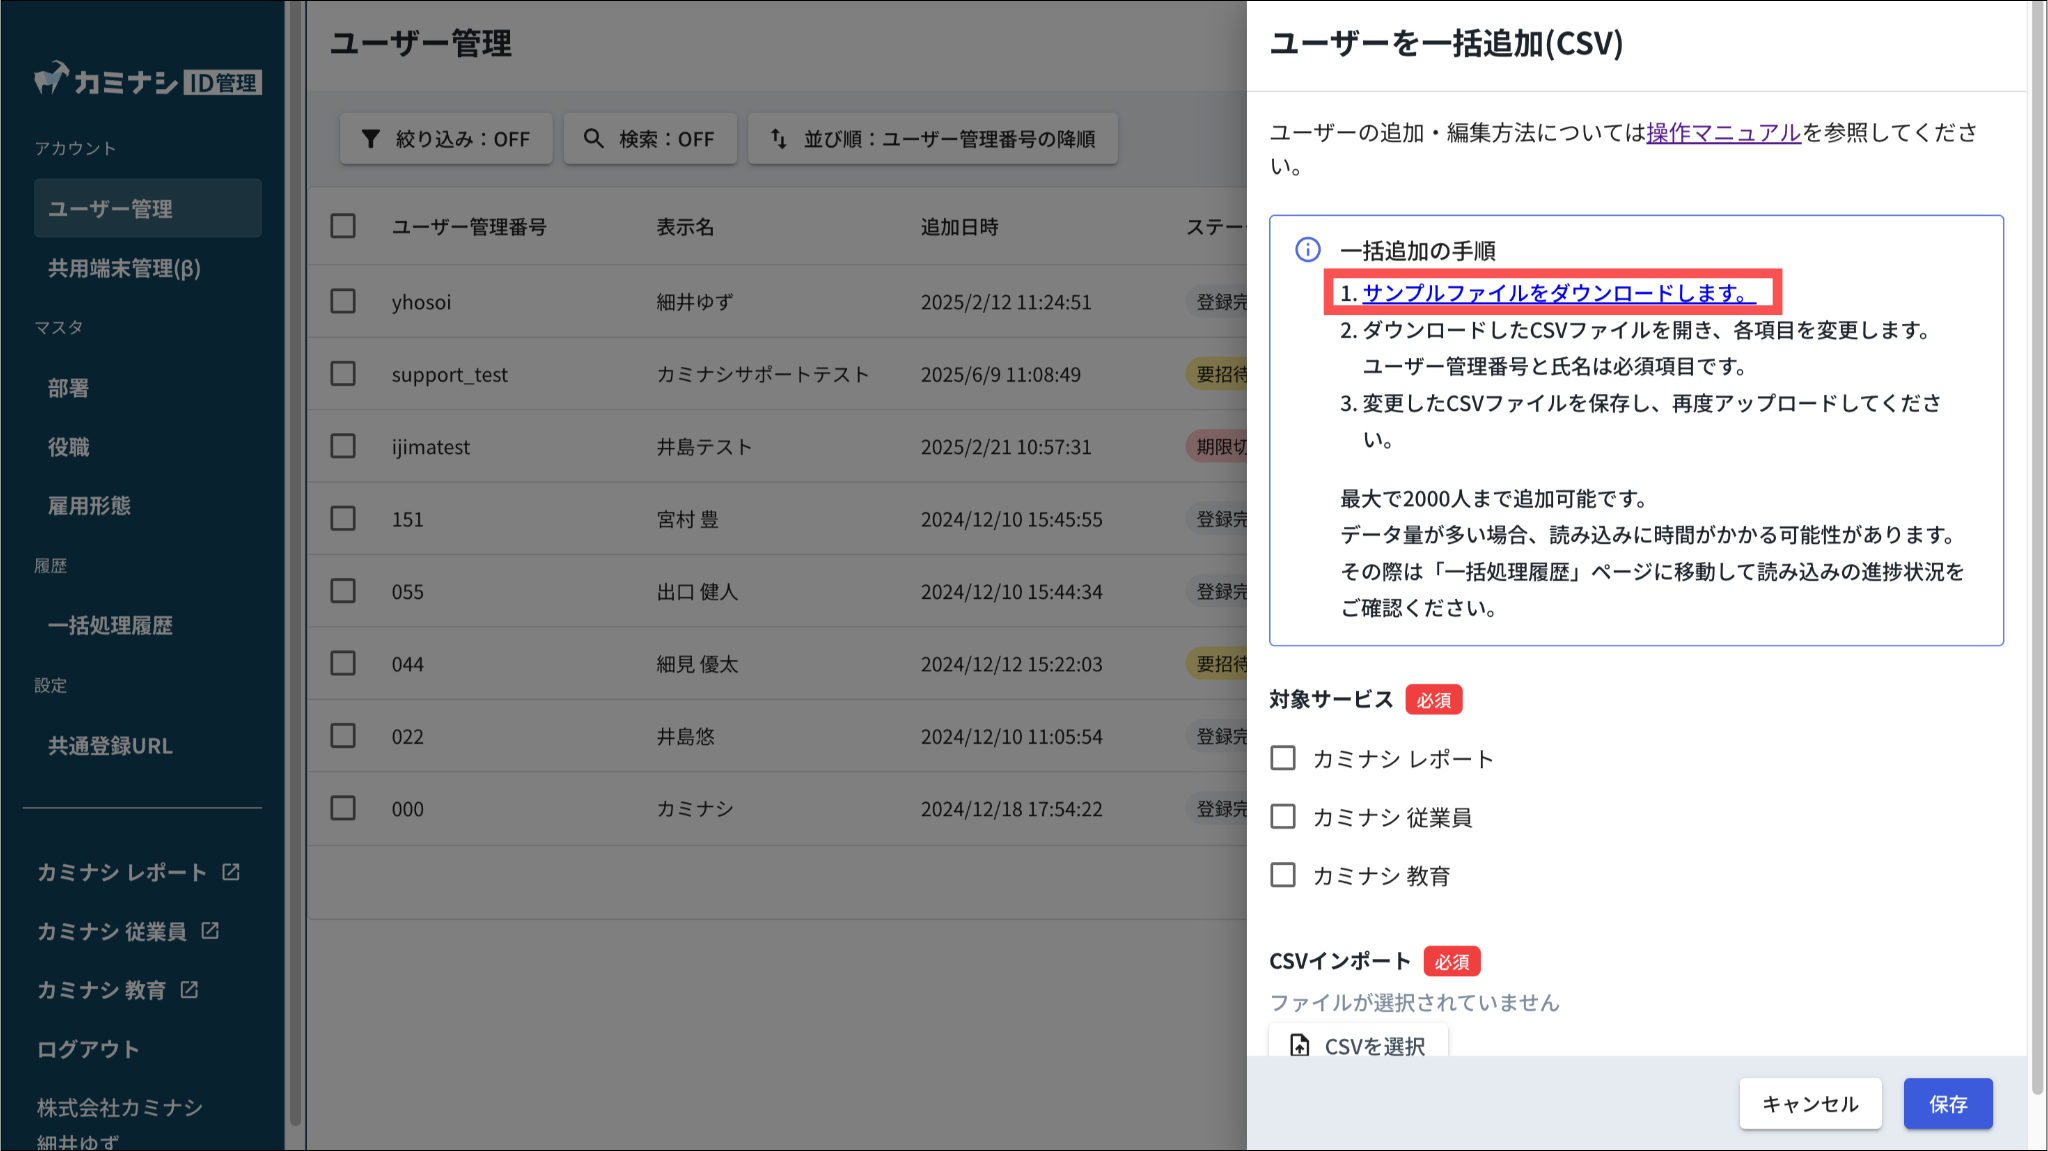Click external link icon beside カミナシ 従業員
Image resolution: width=2048 pixels, height=1151 pixels.
click(x=210, y=931)
